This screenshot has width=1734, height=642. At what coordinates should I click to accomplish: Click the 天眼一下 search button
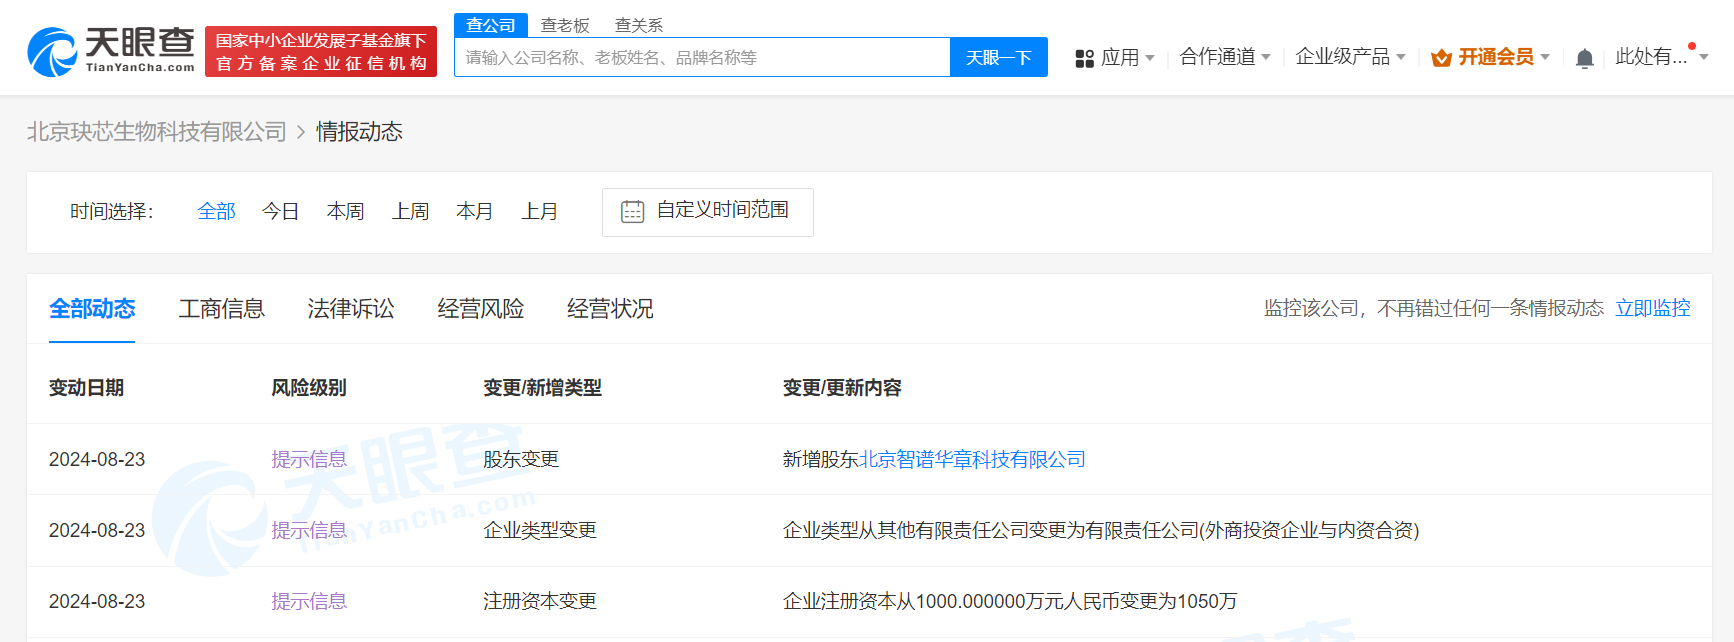pos(998,57)
